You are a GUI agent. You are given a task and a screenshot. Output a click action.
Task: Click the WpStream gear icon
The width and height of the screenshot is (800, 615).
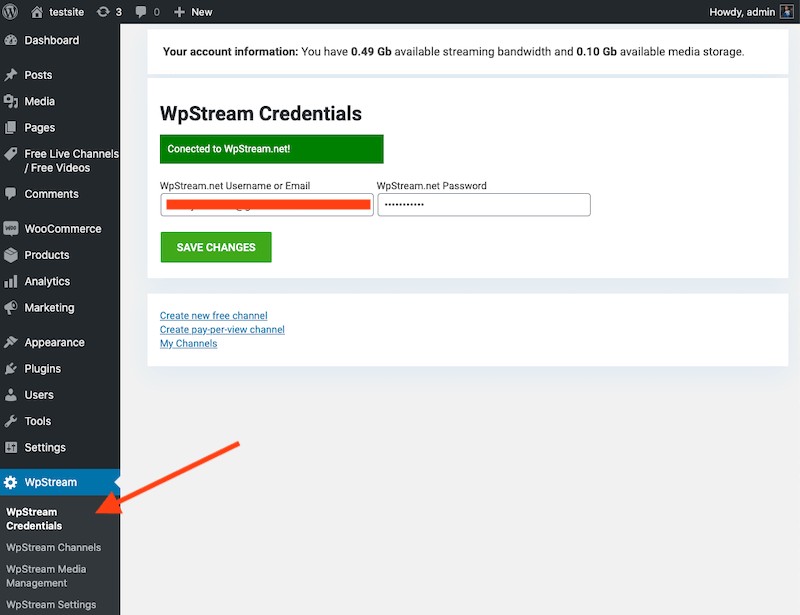(x=11, y=482)
